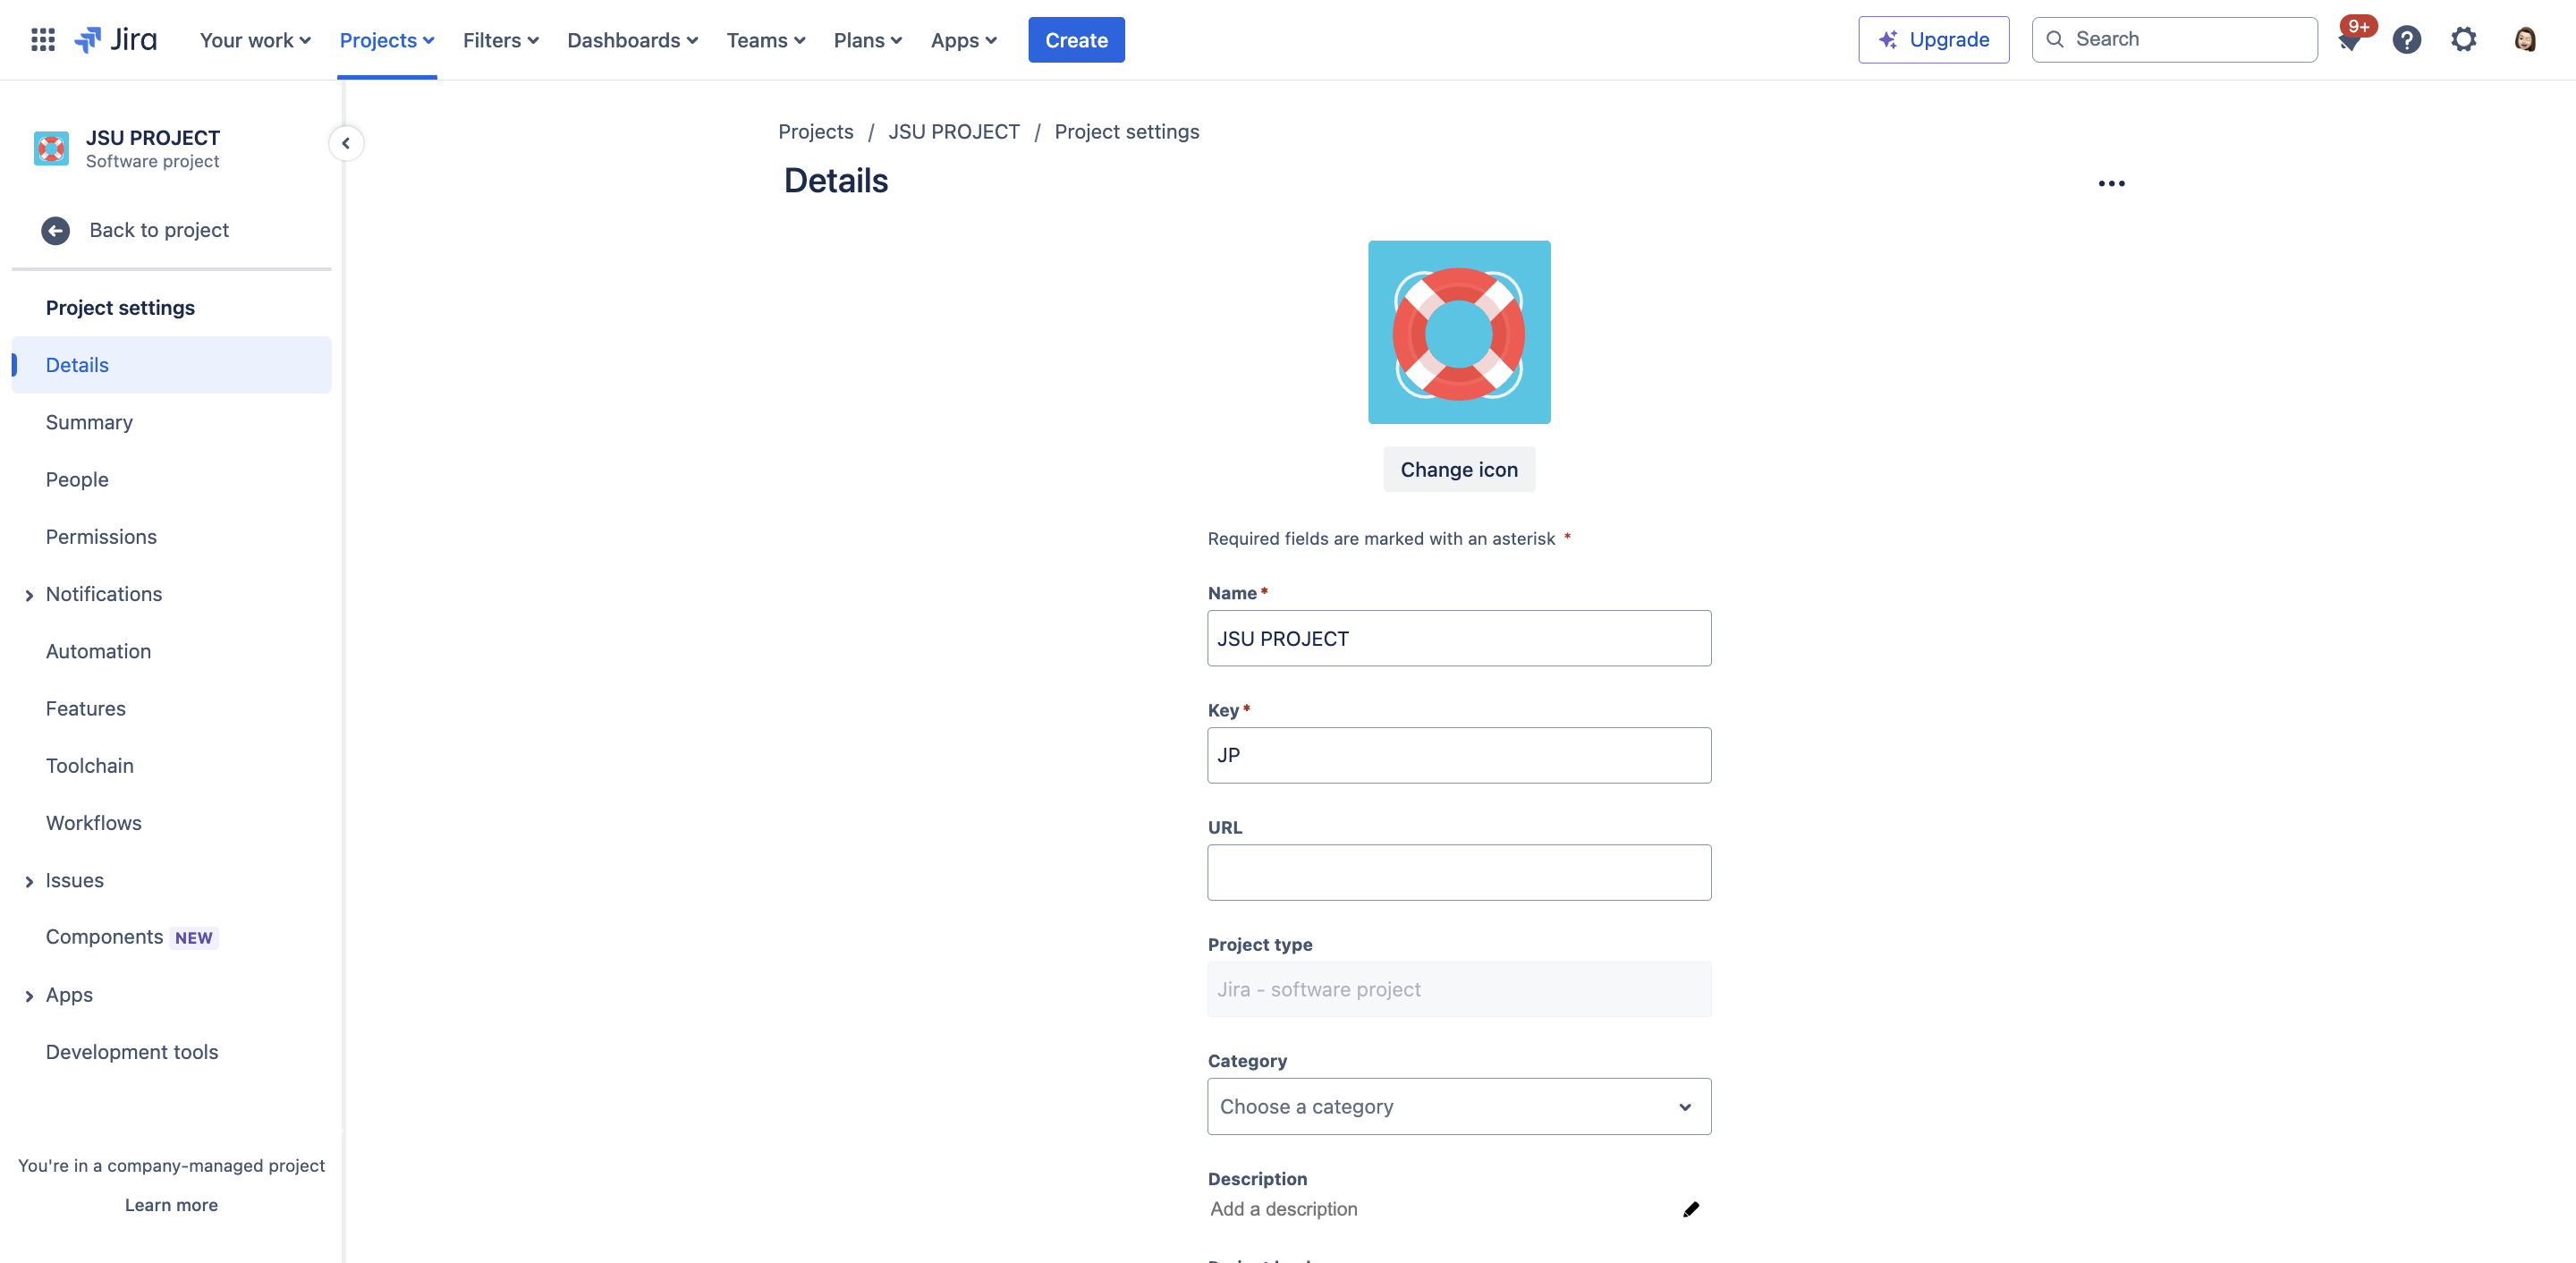Click the three-dot more options menu icon
This screenshot has height=1263, width=2576.
click(2111, 182)
